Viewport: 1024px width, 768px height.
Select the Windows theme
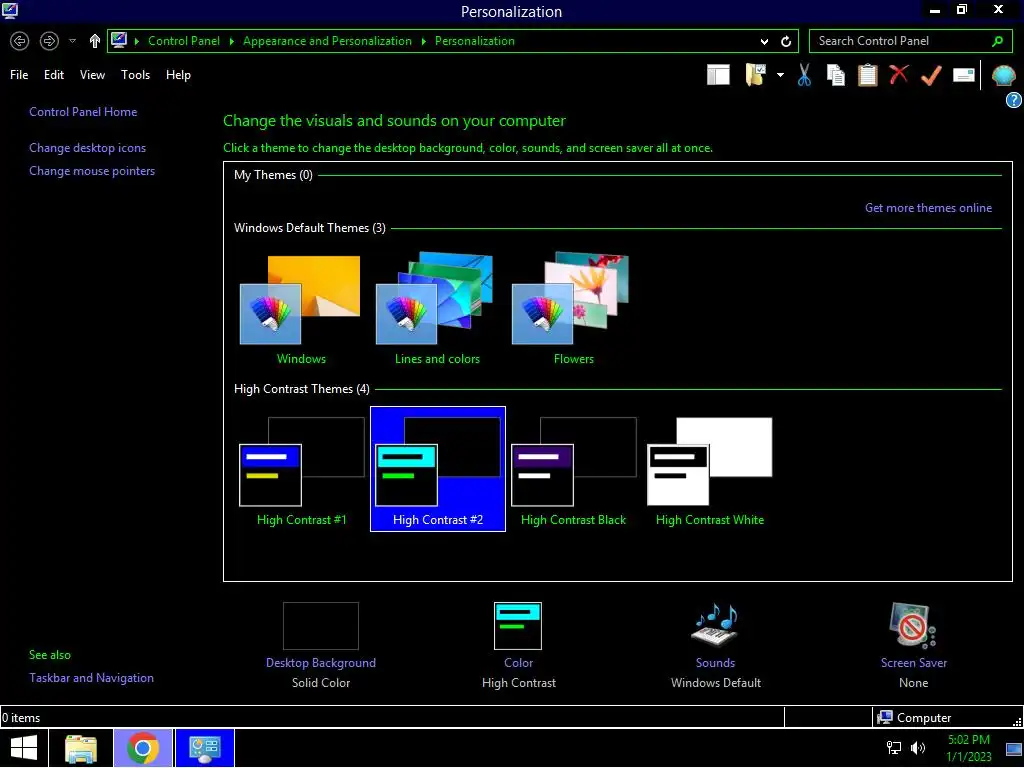pyautogui.click(x=300, y=310)
